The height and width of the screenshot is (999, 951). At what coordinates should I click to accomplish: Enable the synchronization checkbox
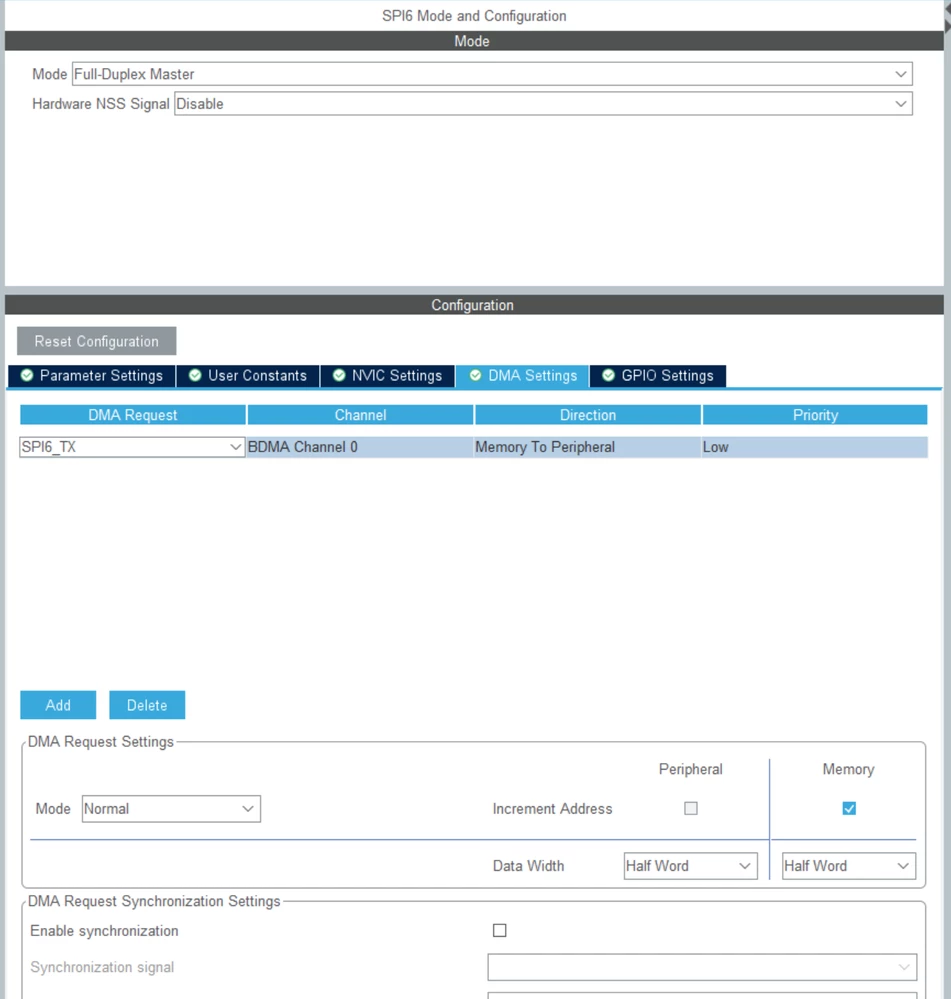[x=499, y=931]
